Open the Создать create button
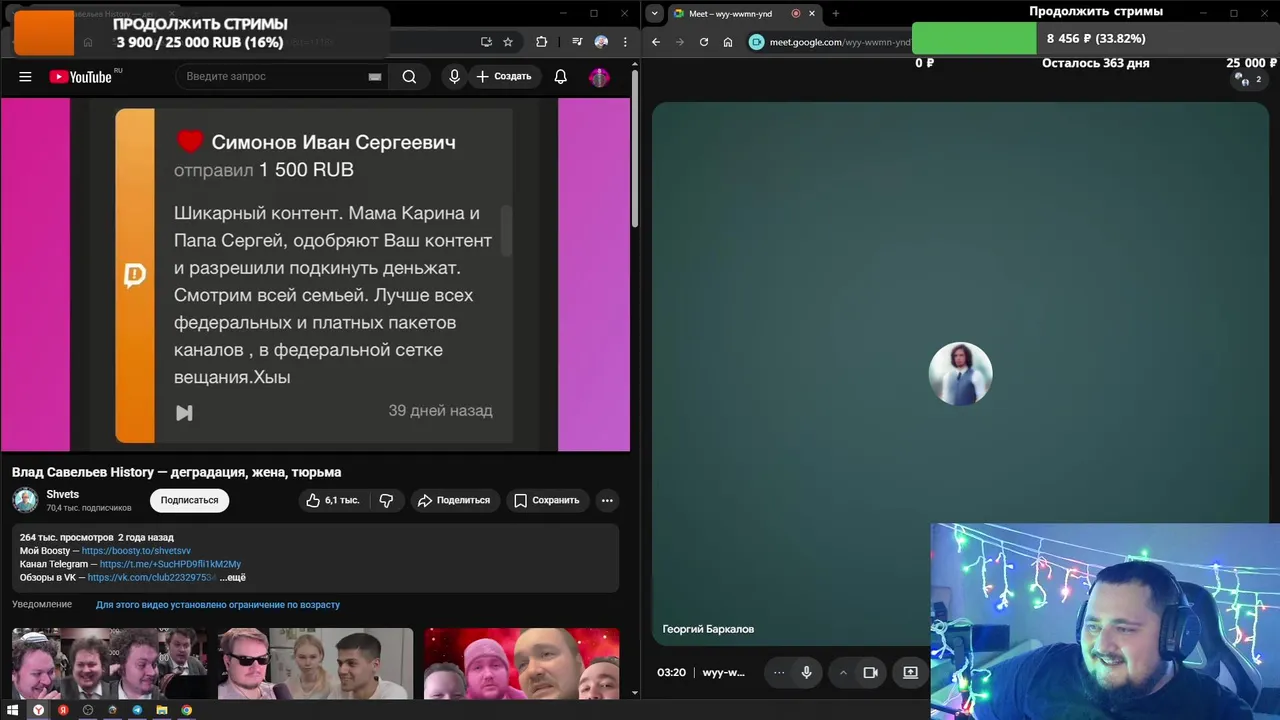The image size is (1280, 720). tap(504, 77)
